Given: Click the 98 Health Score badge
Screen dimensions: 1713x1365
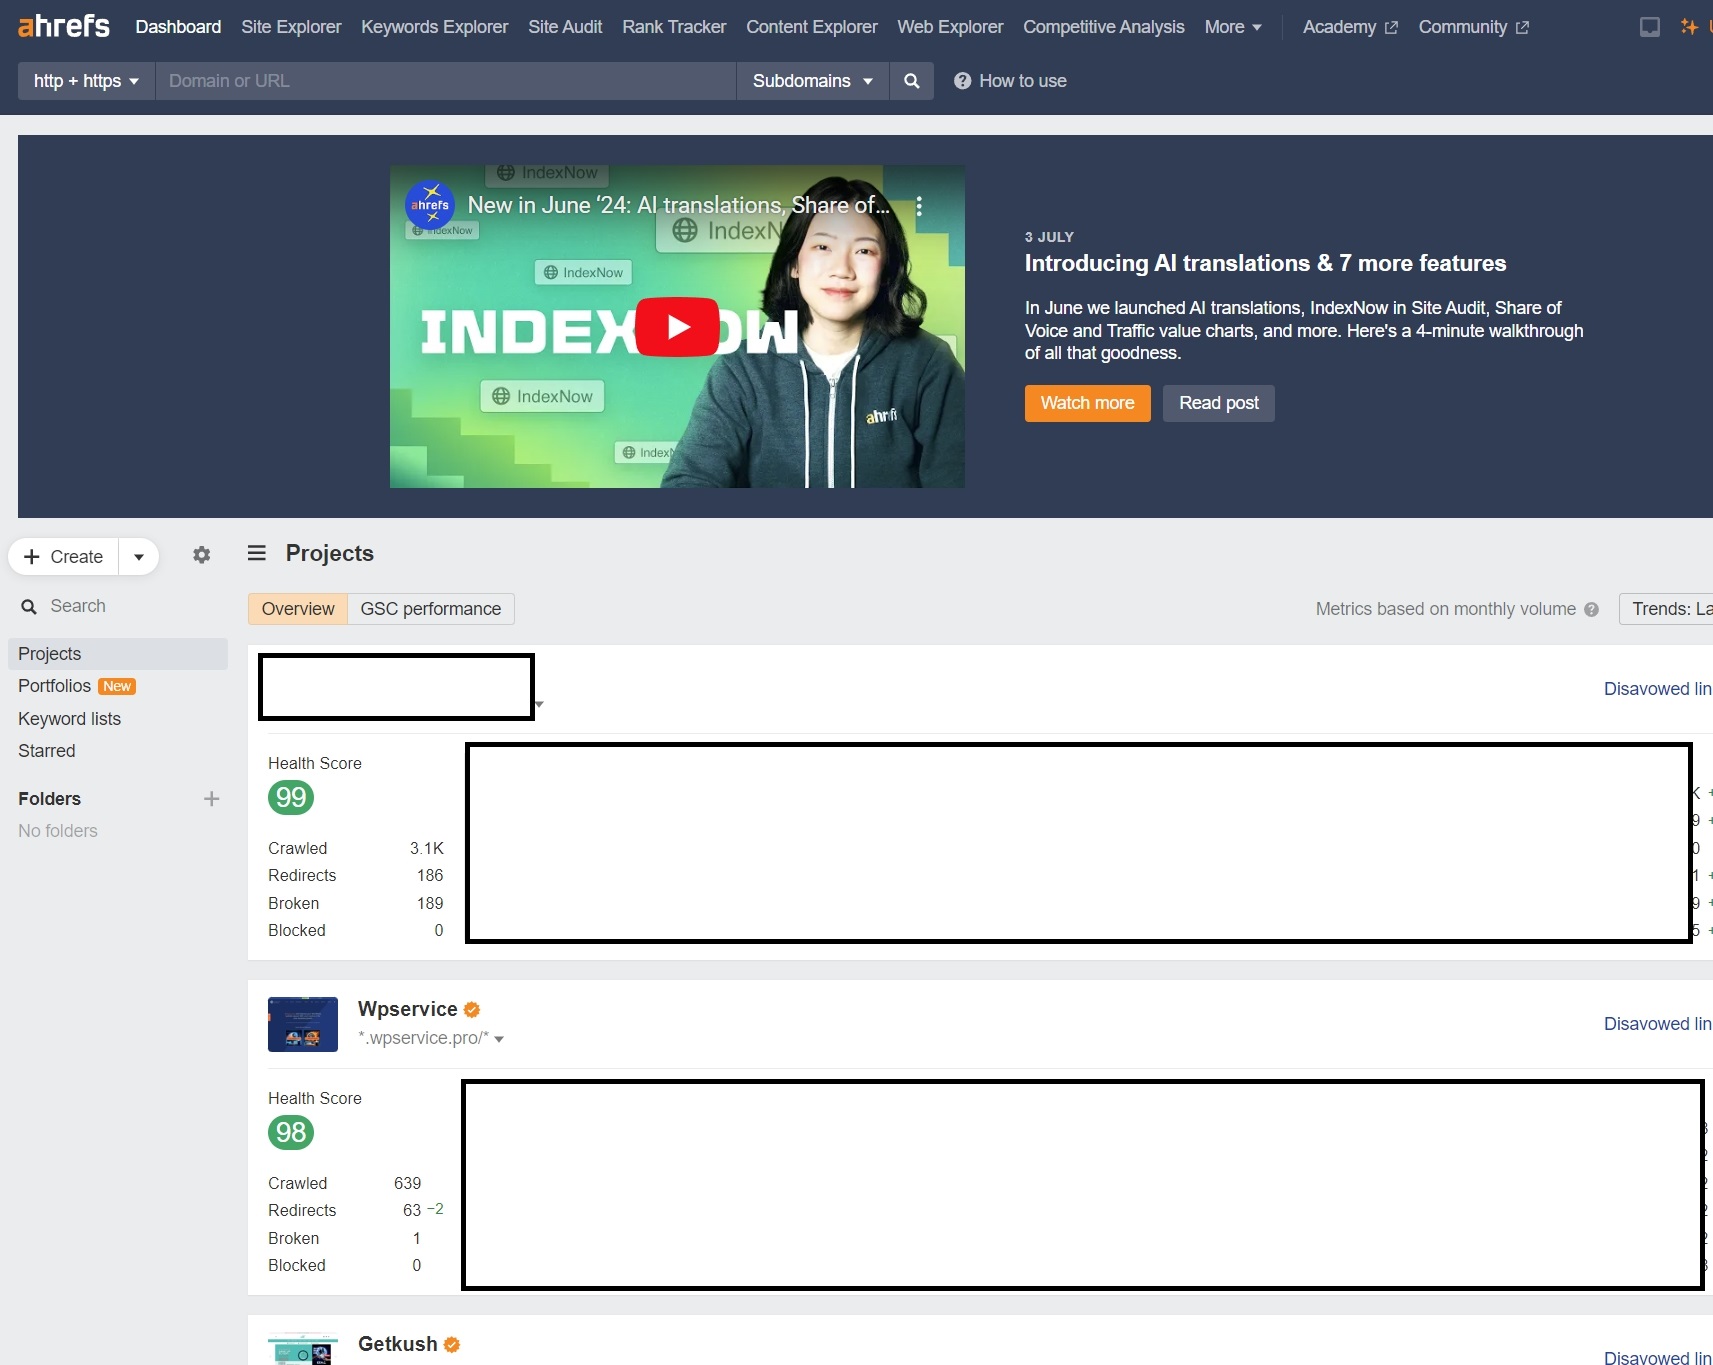Looking at the screenshot, I should pos(291,1132).
